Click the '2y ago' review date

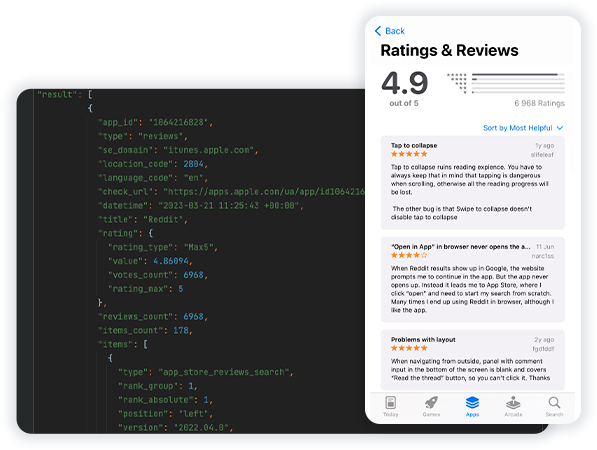544,340
